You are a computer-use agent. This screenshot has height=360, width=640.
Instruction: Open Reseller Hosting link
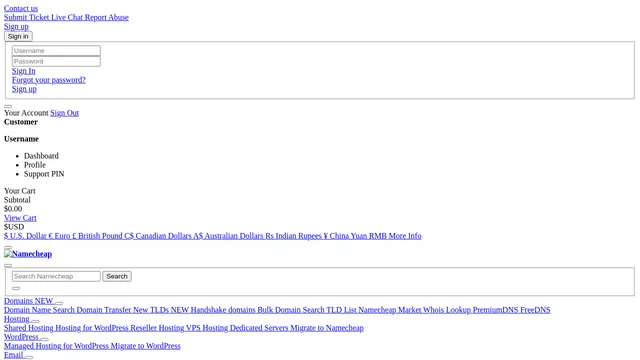click(157, 328)
